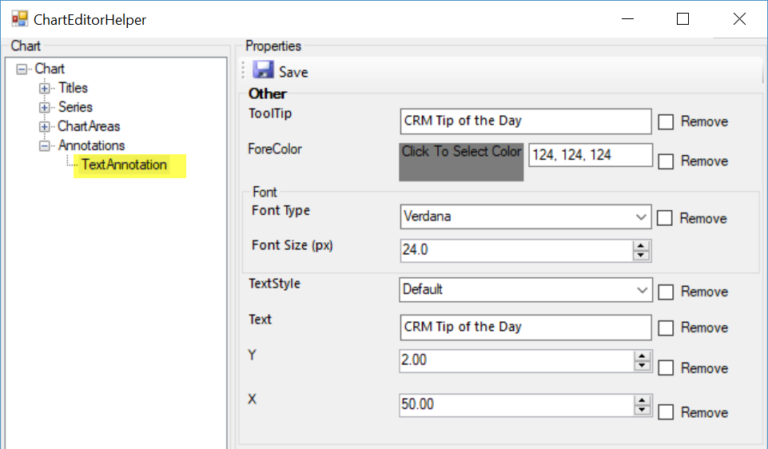Image resolution: width=768 pixels, height=449 pixels.
Task: Click the Text input field
Action: (524, 327)
